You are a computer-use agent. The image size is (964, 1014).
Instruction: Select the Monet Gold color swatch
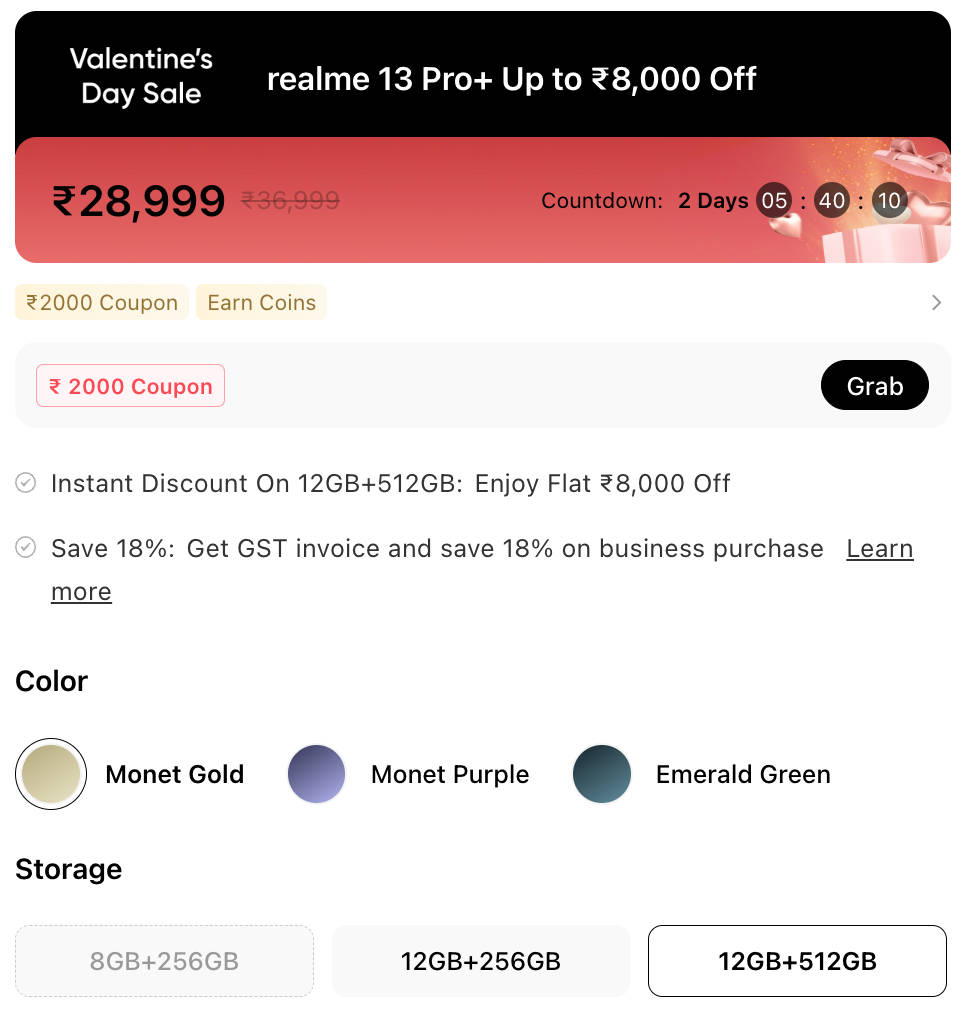(51, 774)
